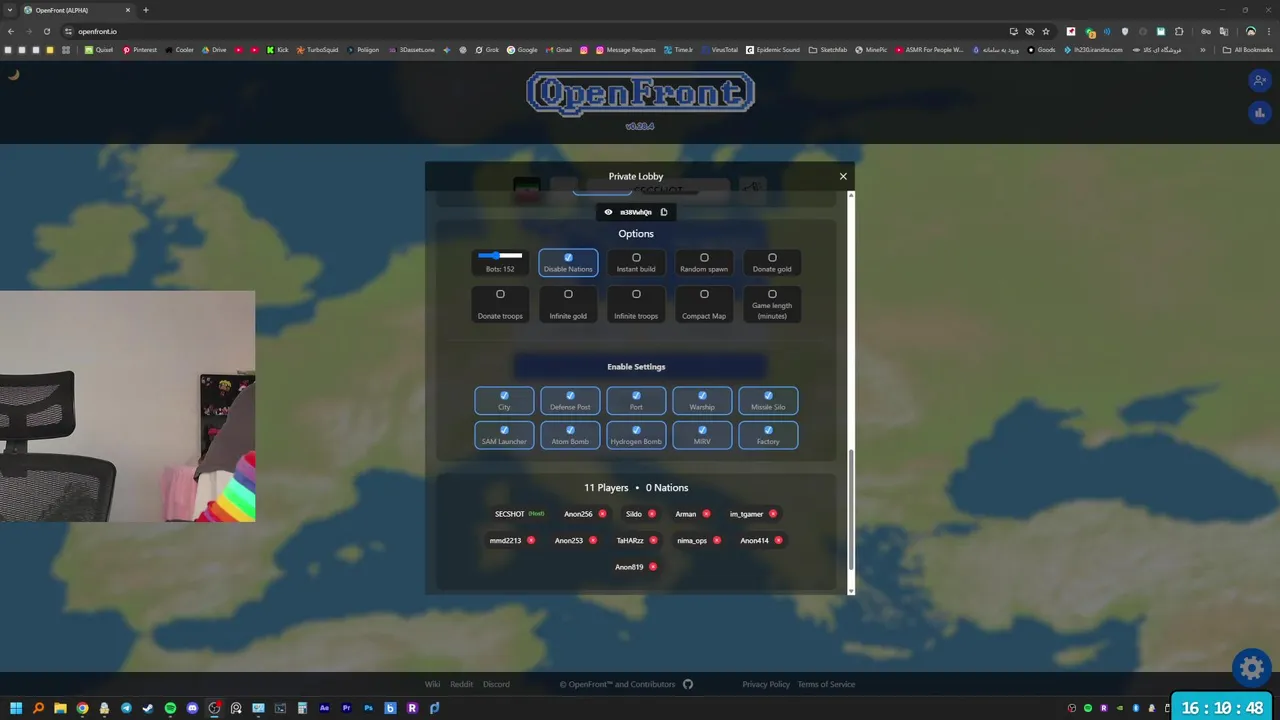Kick player Arman from lobby
Screen dimensions: 1280x720
coord(706,514)
